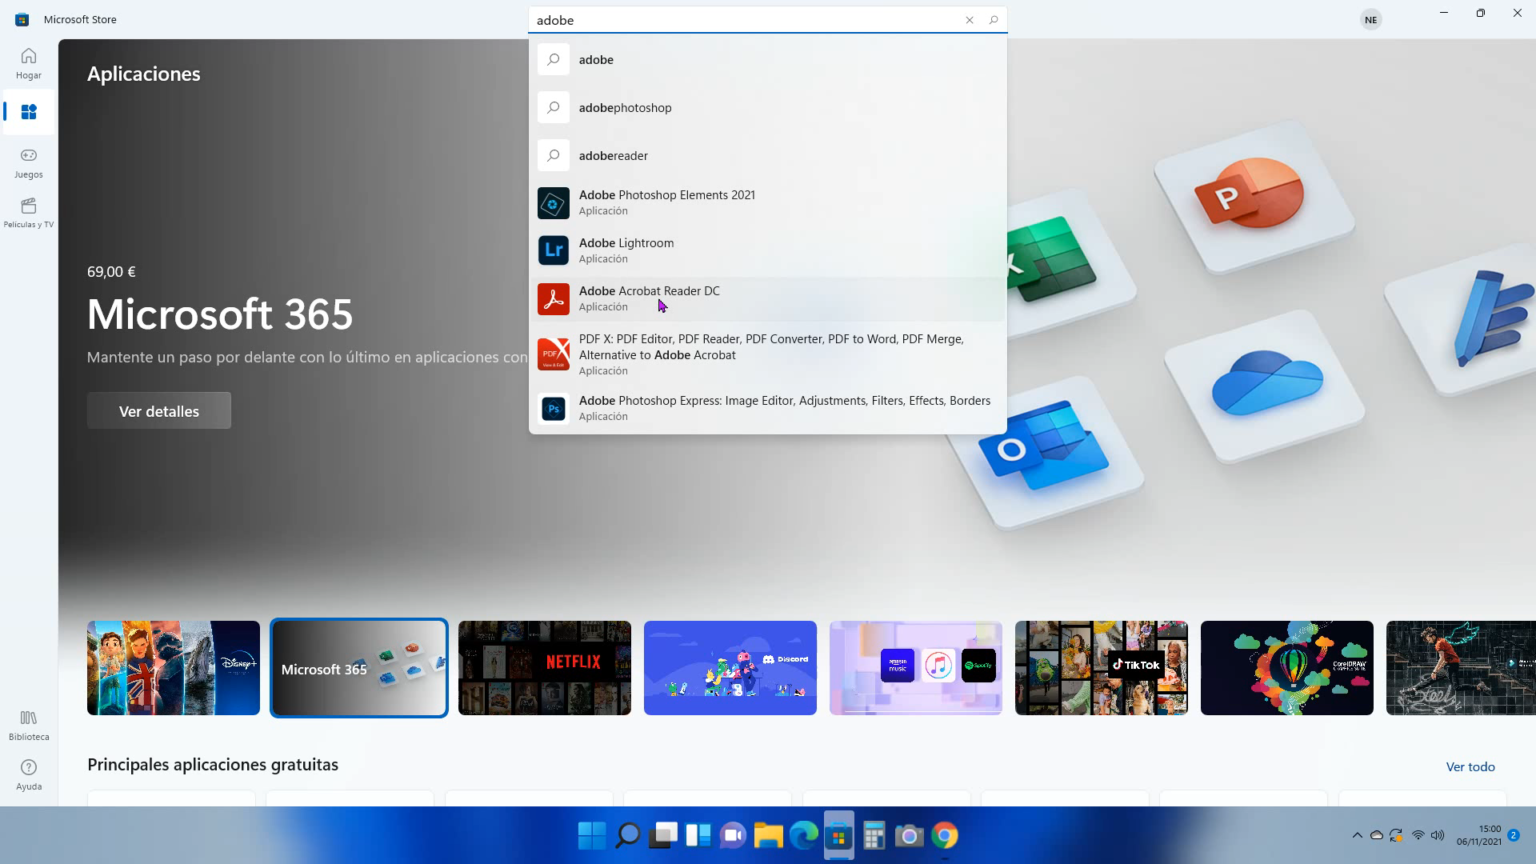Open Microsoft Edge from the taskbar
Screen dimensions: 1536x864
[802, 835]
